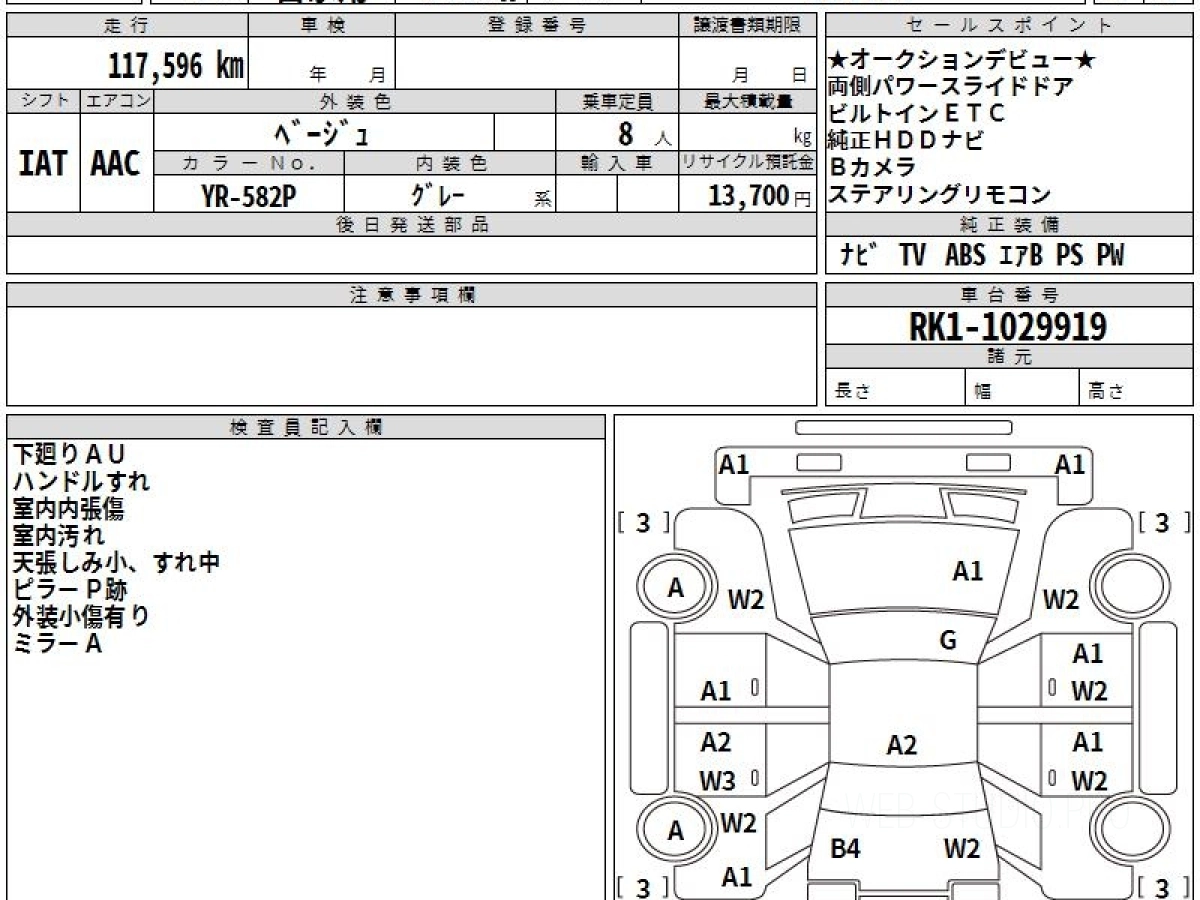Viewport: 1200px width, 900px height.
Task: Click the 乗車定員 header
Action: 617,101
